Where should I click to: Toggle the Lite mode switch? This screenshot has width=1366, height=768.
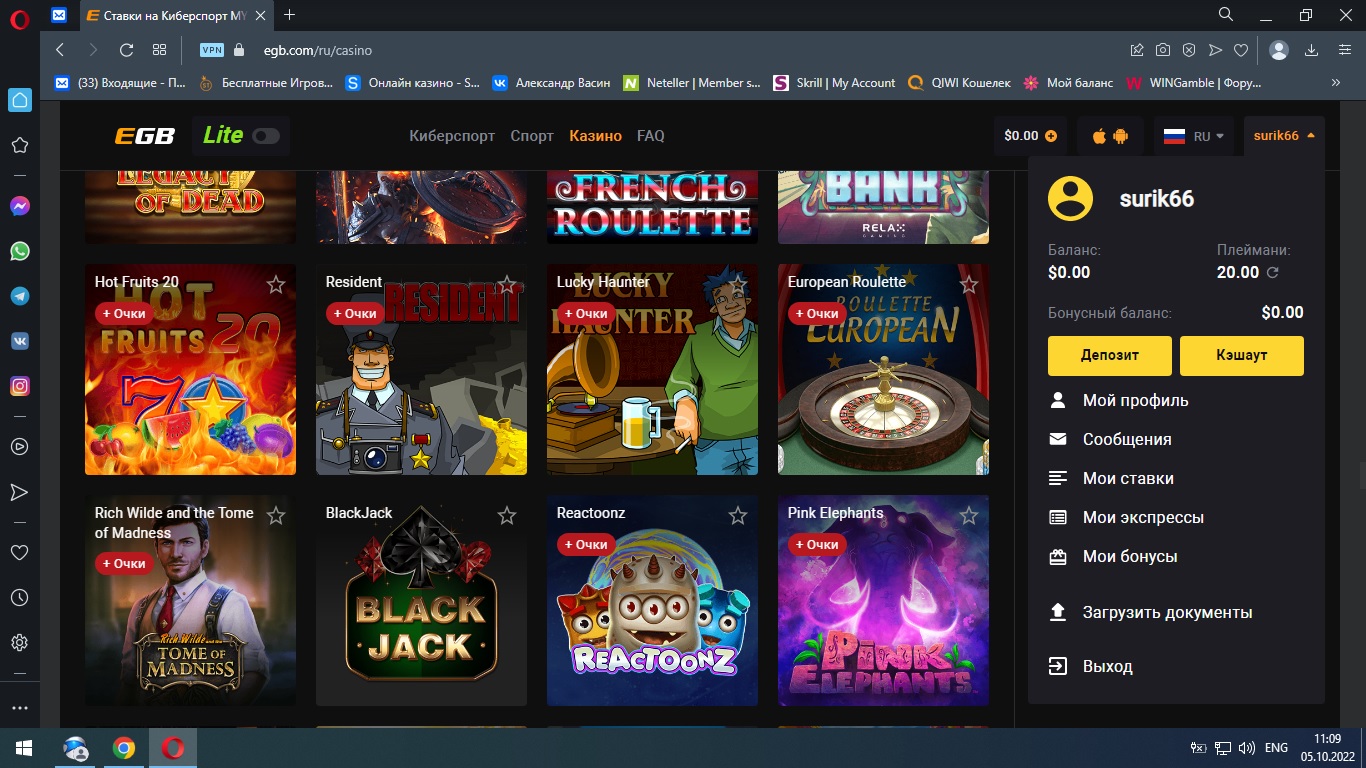coord(266,136)
